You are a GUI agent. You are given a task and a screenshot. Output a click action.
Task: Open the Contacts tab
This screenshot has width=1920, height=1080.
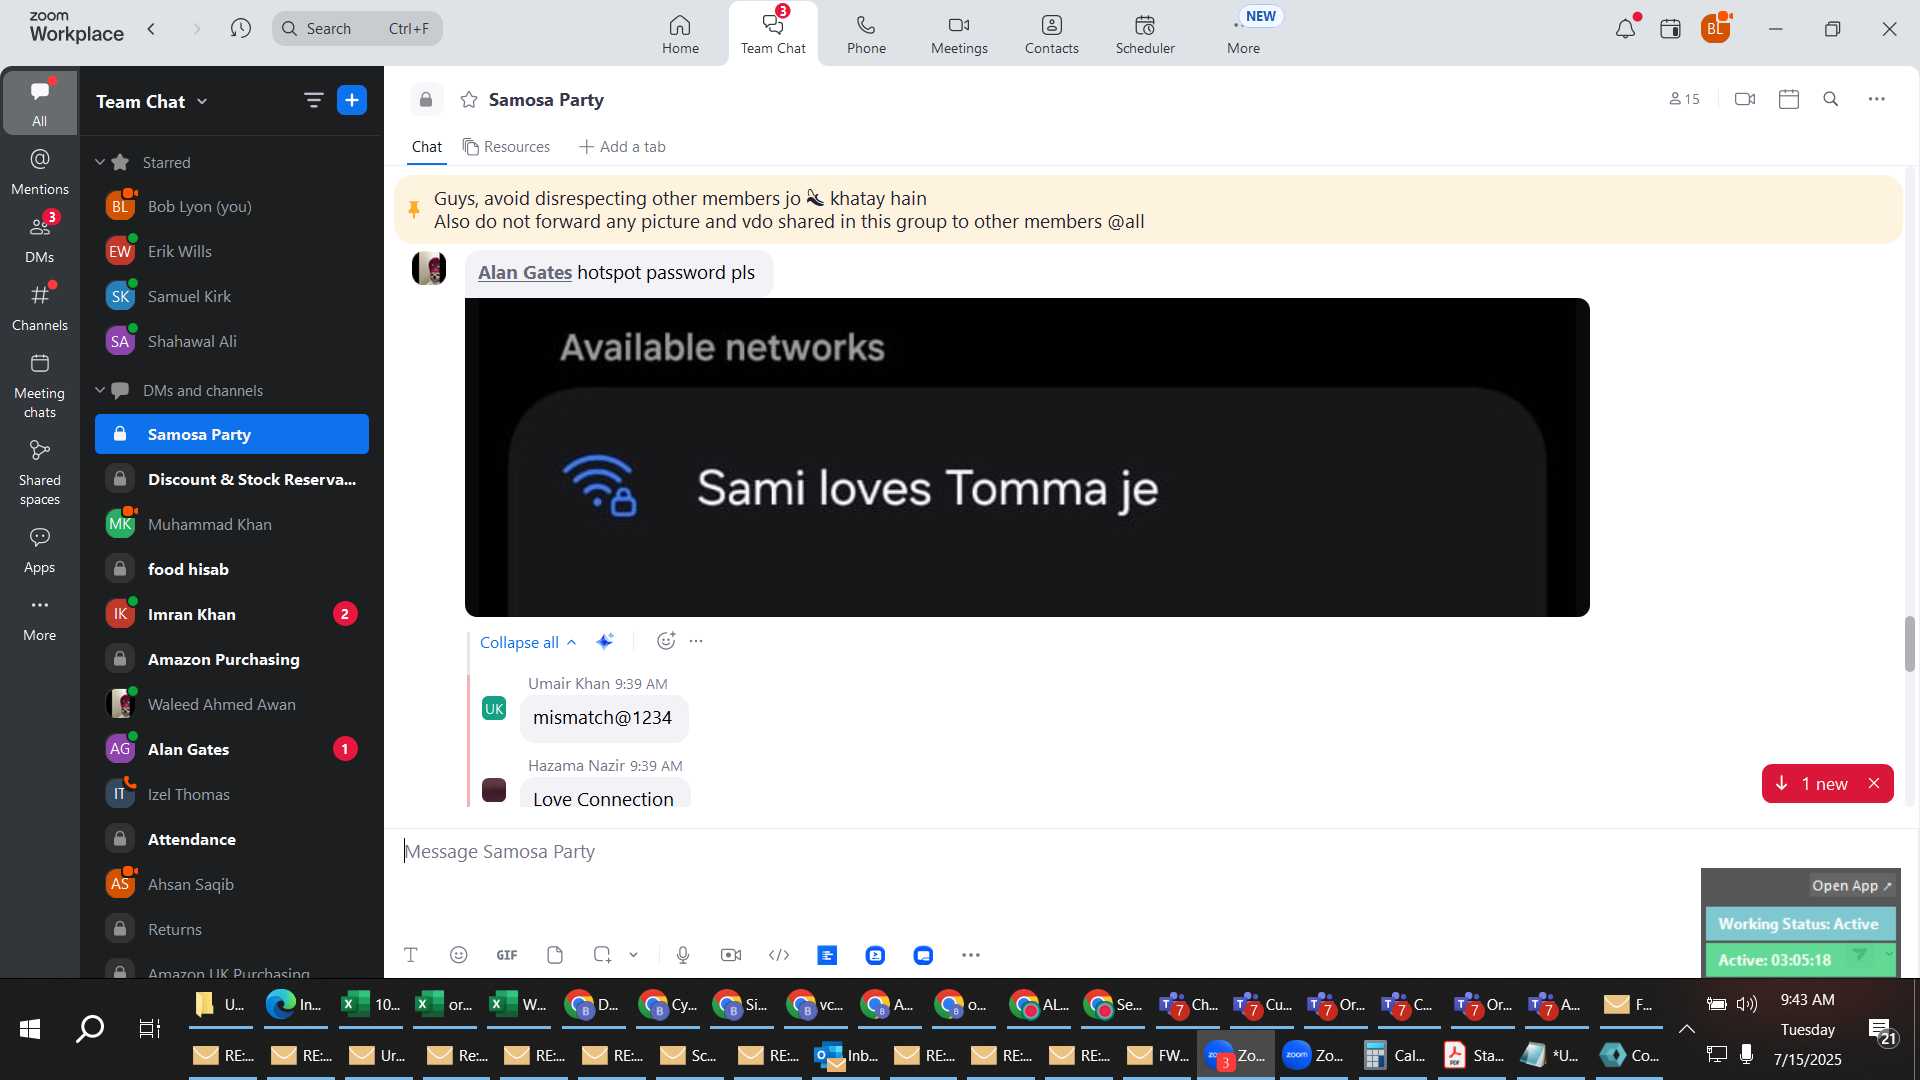[1051, 34]
